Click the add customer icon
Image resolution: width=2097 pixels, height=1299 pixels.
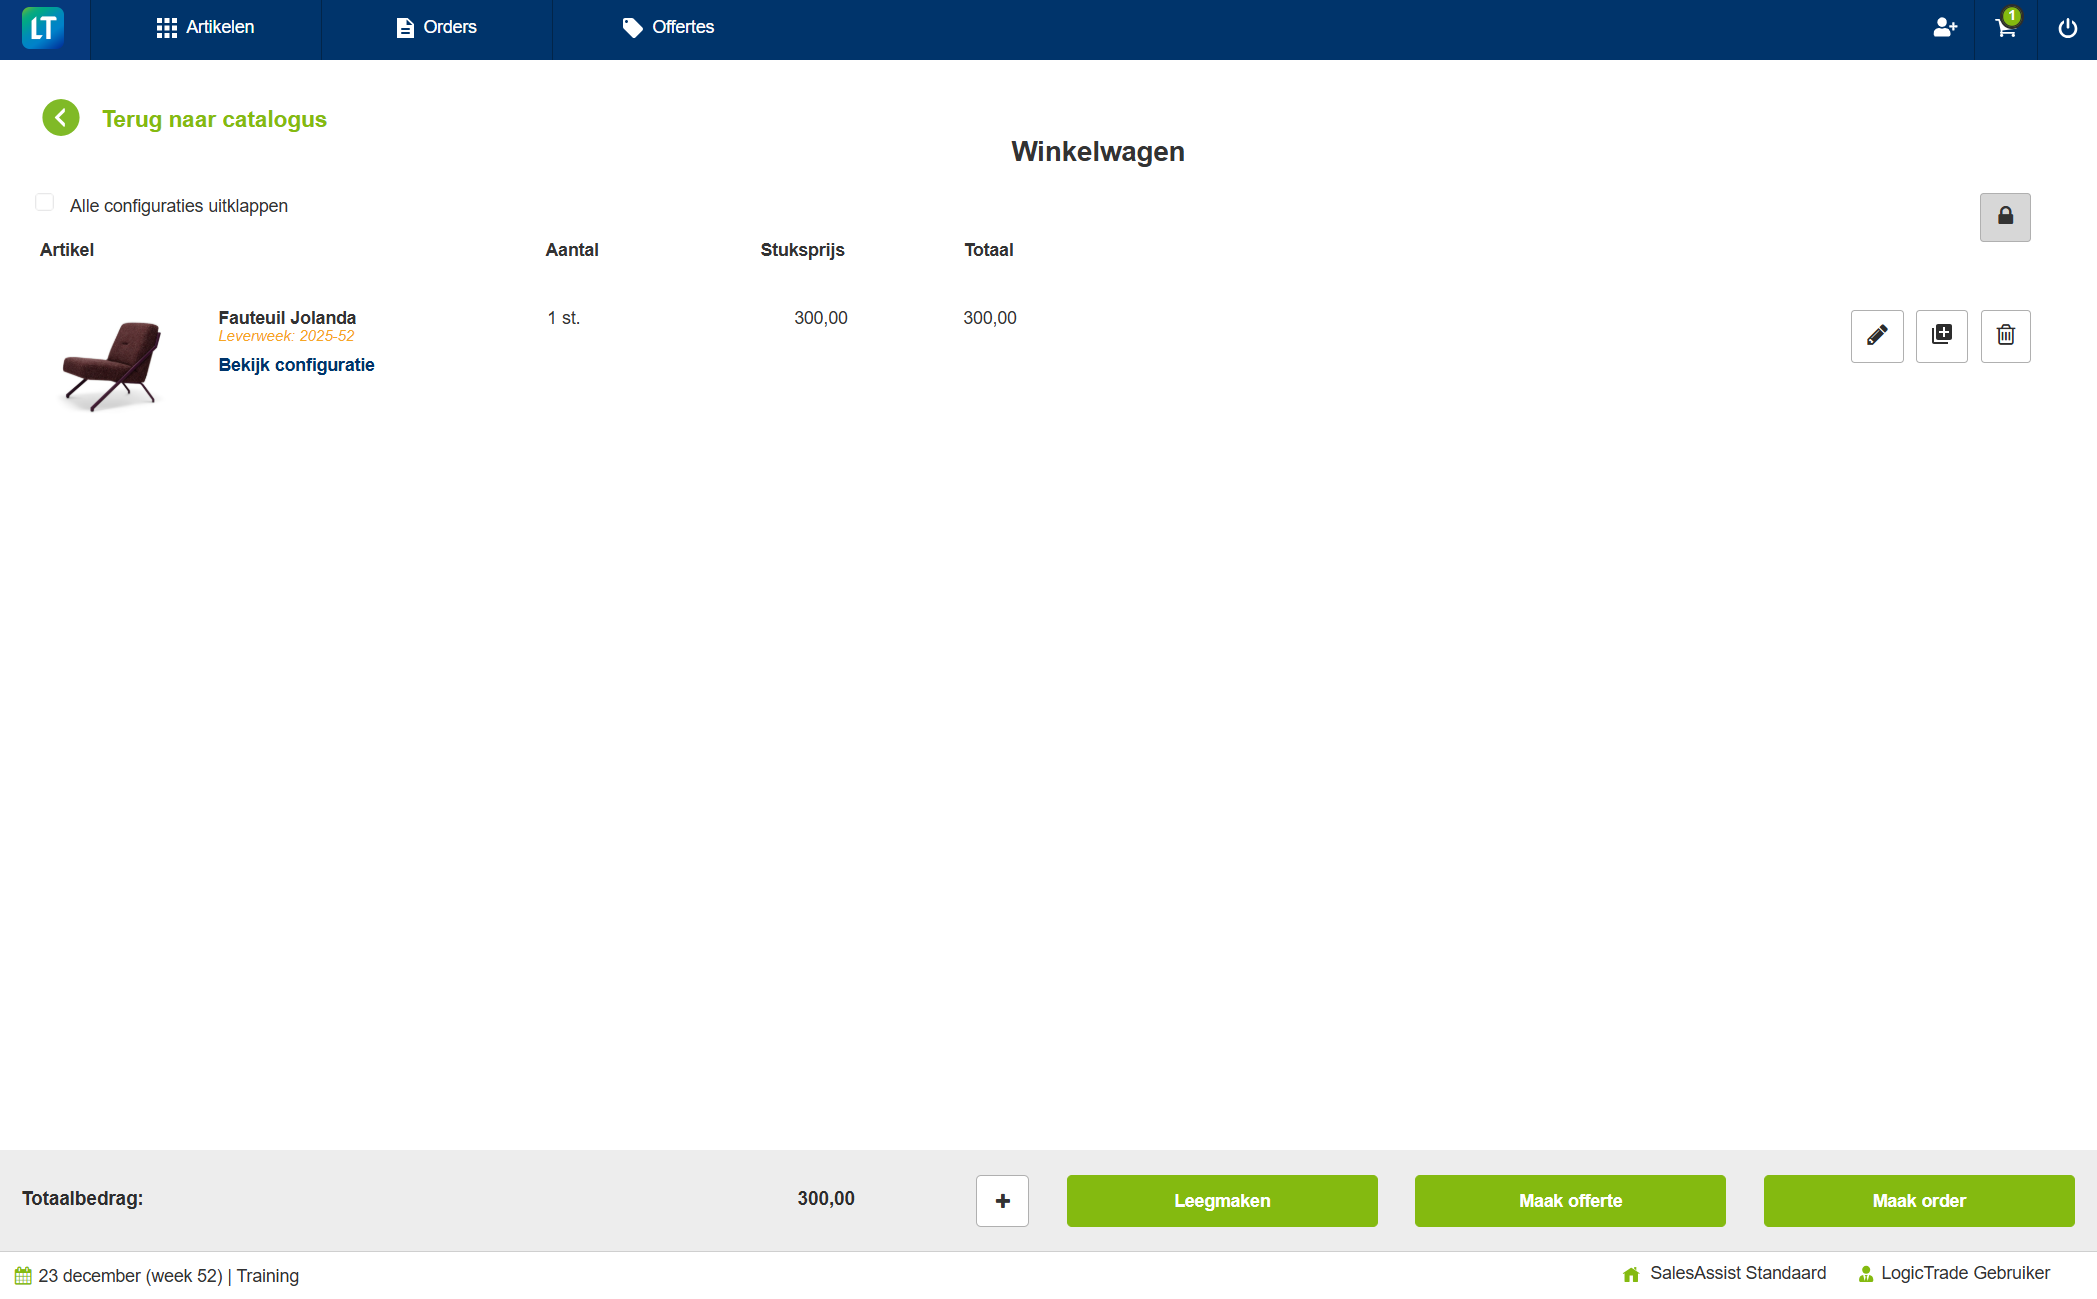tap(1945, 28)
